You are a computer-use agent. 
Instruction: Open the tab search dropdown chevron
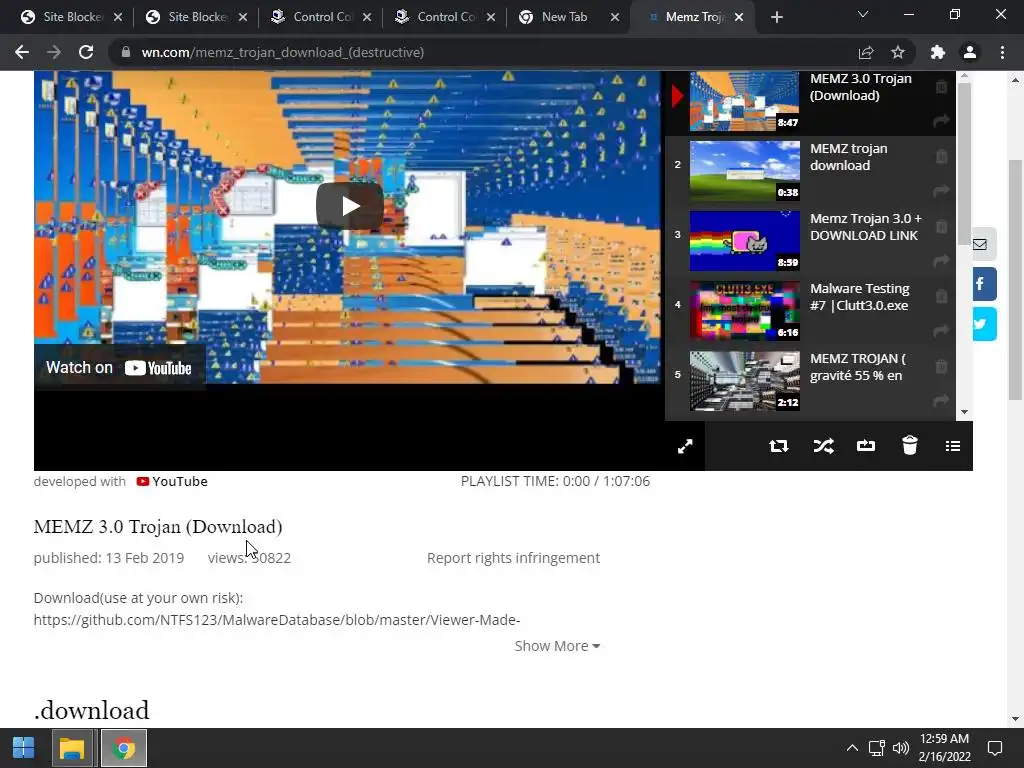pyautogui.click(x=863, y=14)
